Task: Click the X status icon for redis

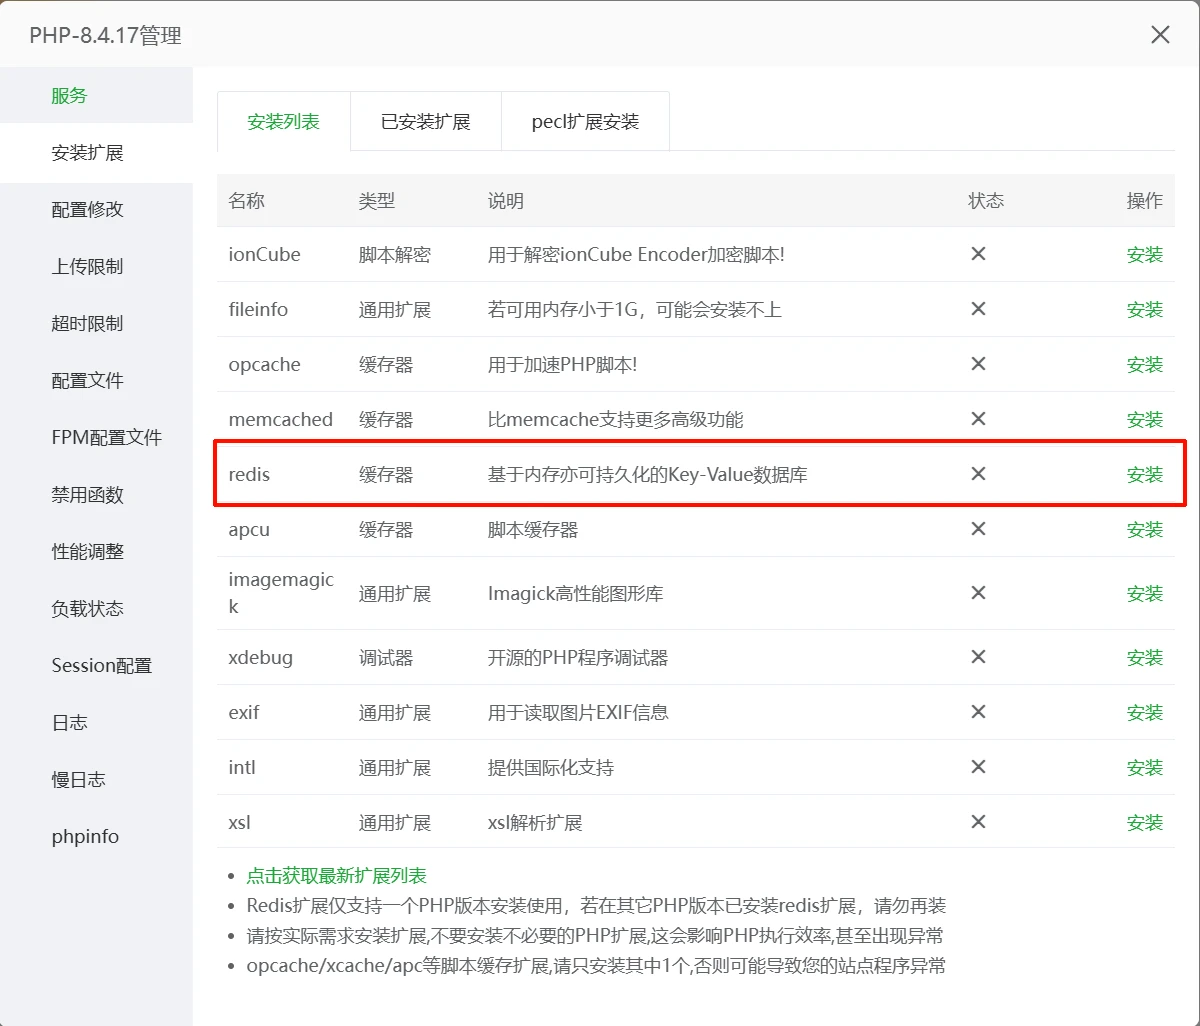Action: pos(978,474)
